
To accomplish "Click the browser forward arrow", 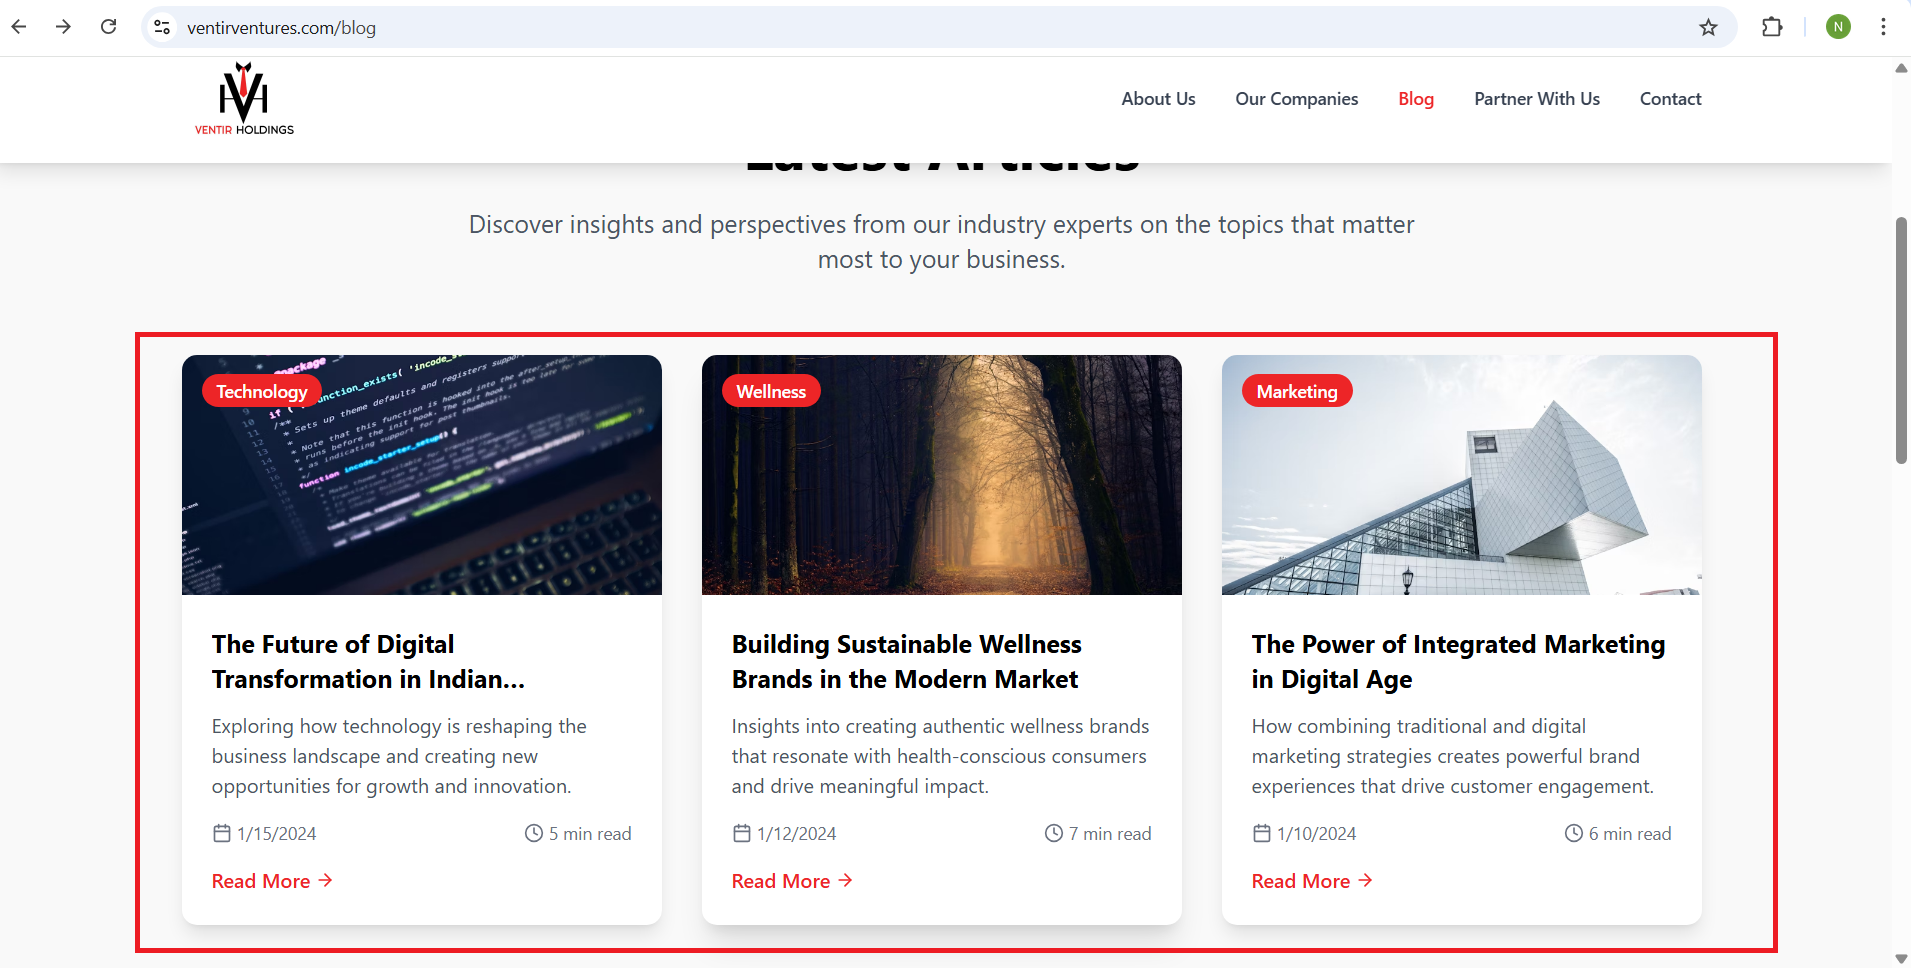I will pyautogui.click(x=64, y=27).
